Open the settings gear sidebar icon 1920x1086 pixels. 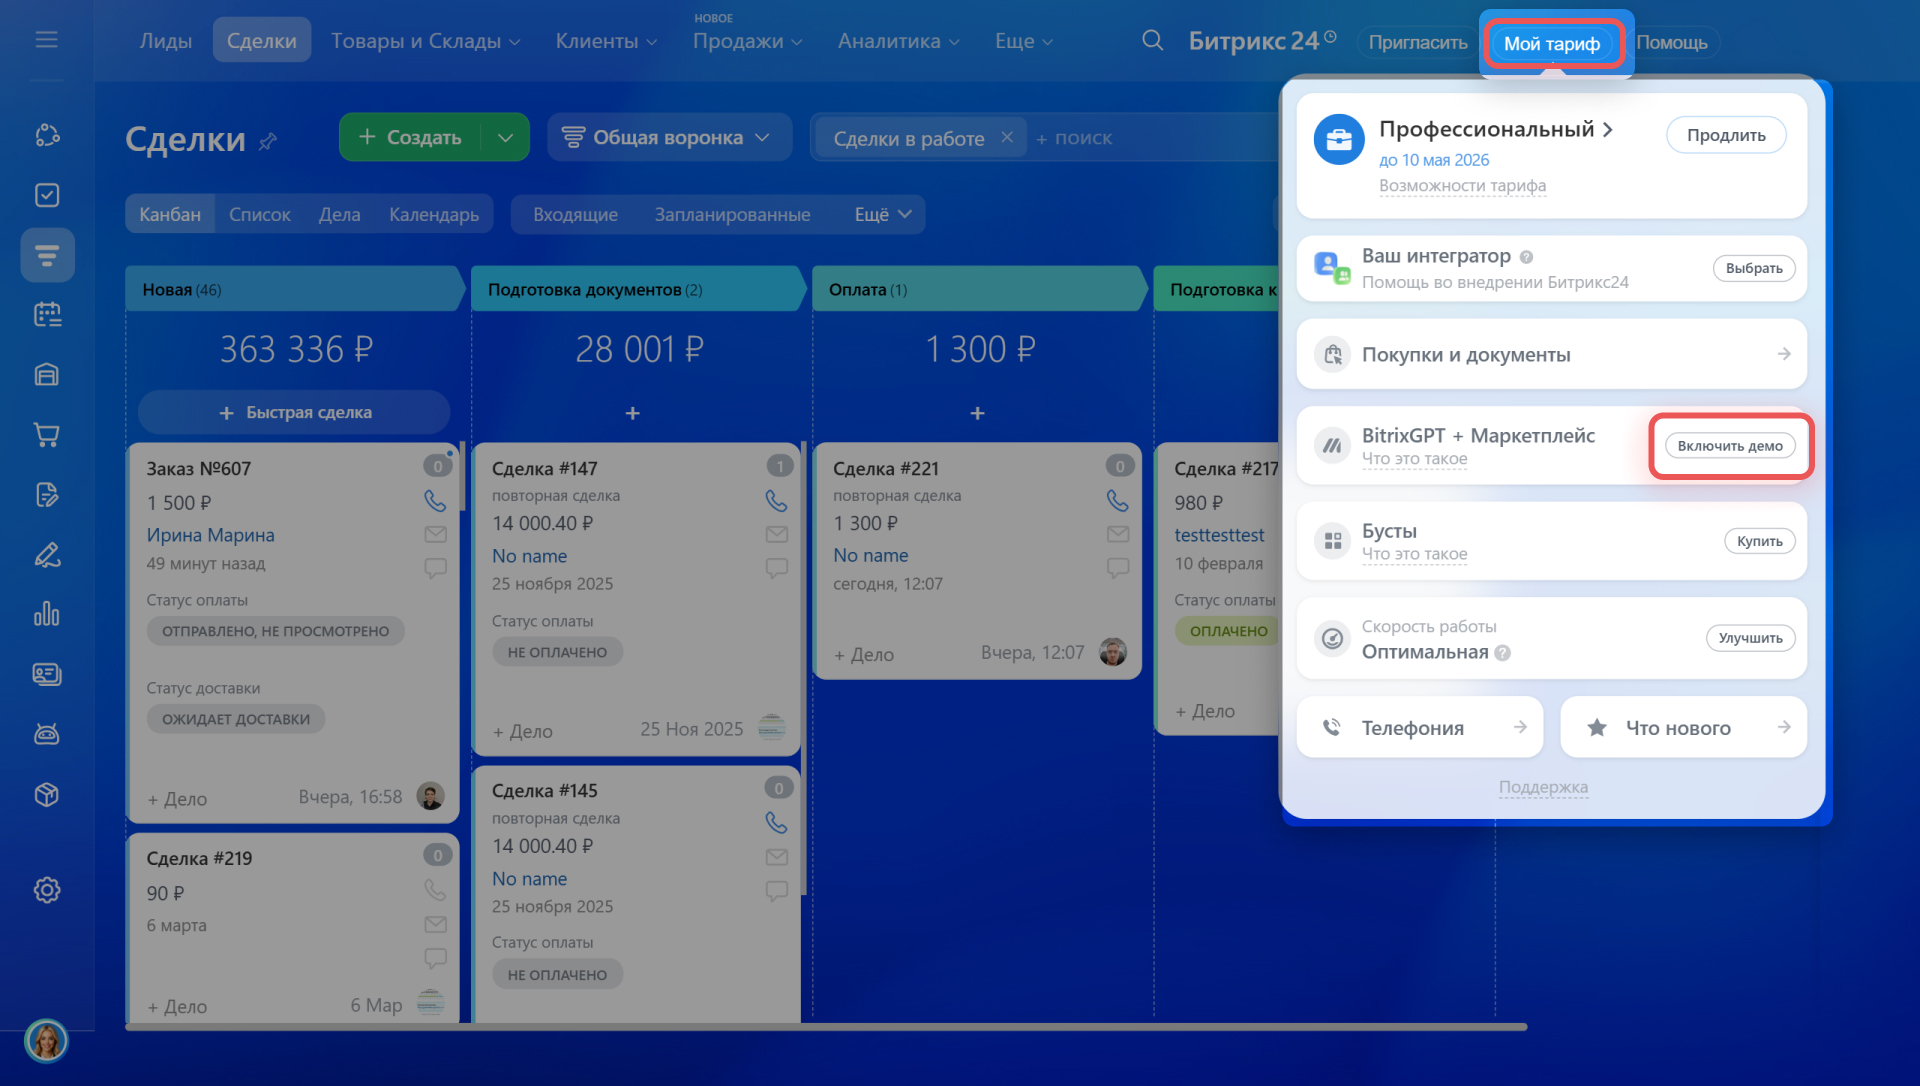pos(47,890)
